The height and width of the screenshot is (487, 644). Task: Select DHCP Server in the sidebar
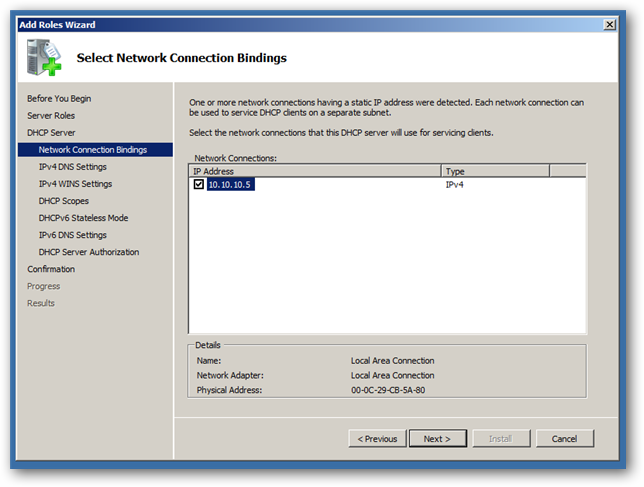click(x=51, y=133)
